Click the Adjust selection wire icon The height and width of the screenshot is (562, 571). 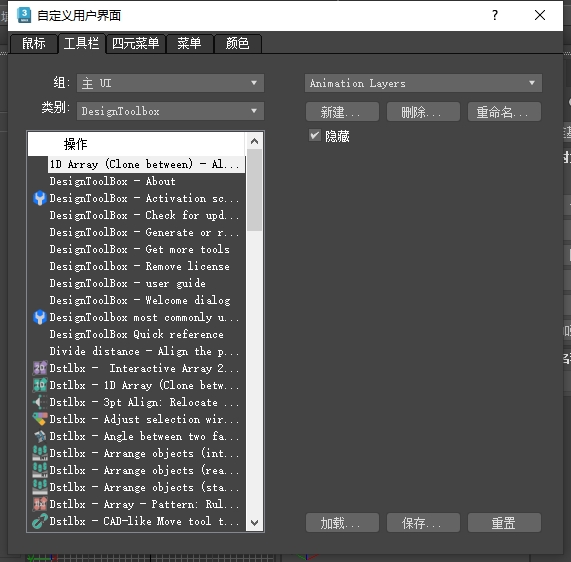pos(40,419)
